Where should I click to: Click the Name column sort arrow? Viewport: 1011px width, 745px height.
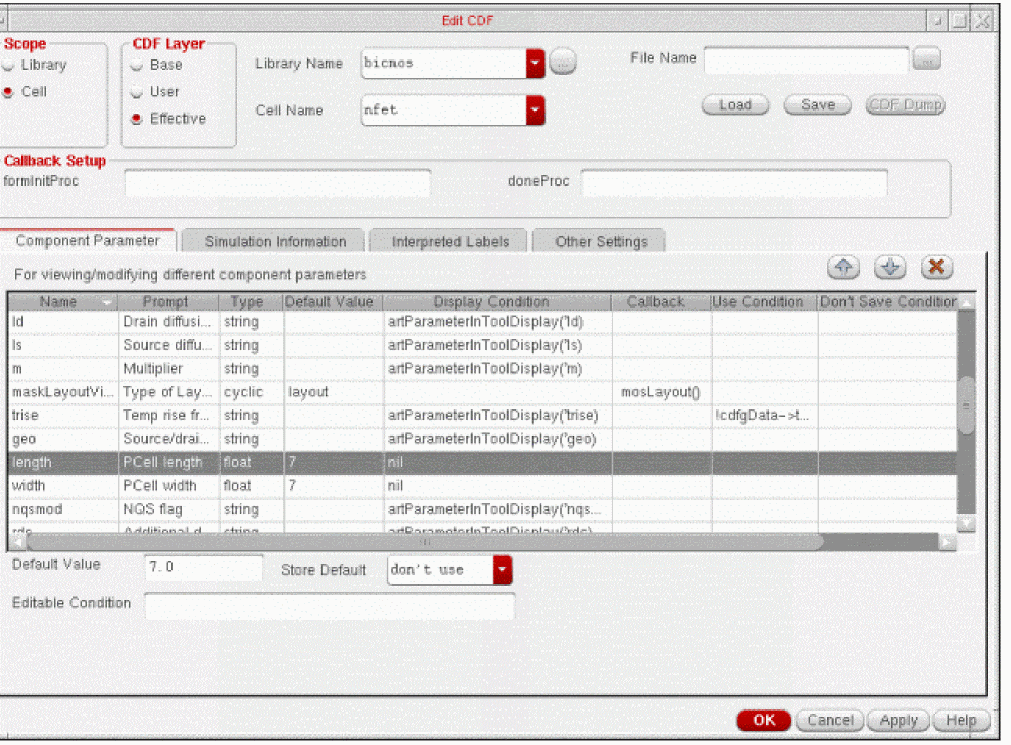[x=106, y=302]
